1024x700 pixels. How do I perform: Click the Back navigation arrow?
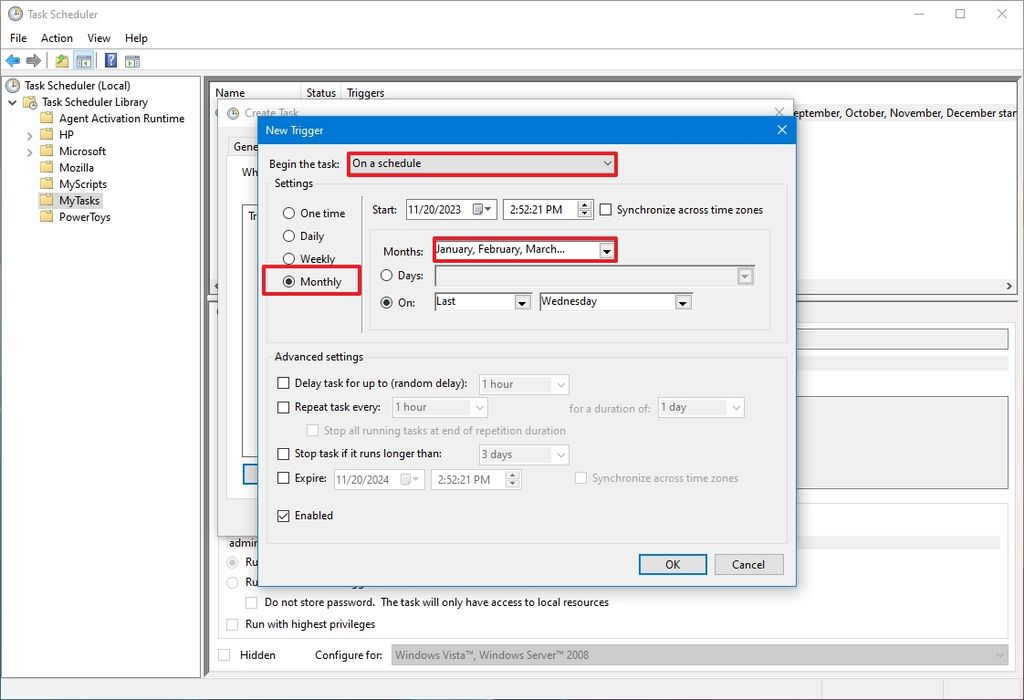(13, 60)
